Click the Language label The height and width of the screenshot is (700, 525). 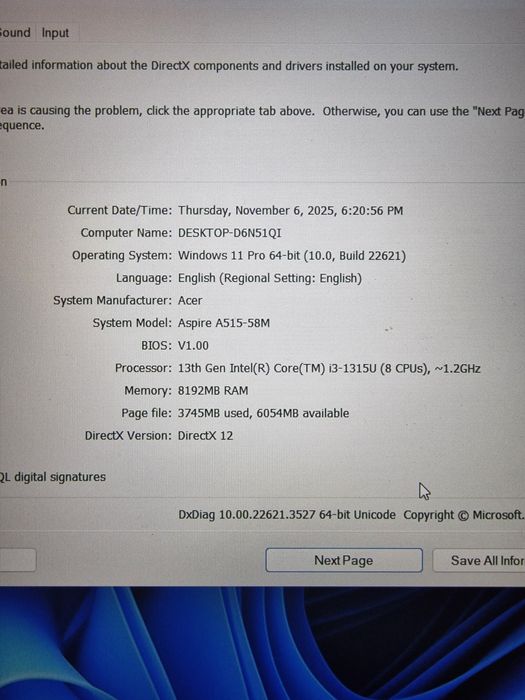coord(144,278)
